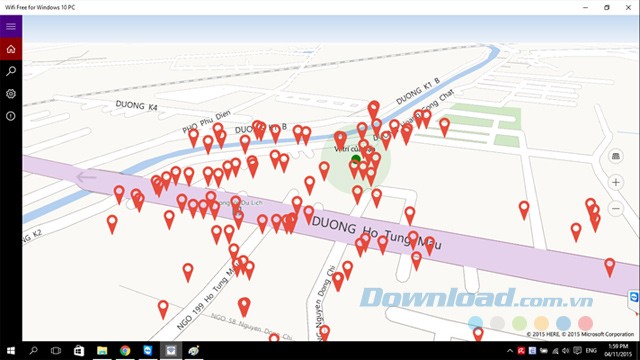Open the hamburger menu in the sidebar
This screenshot has height=360, width=640.
point(11,27)
